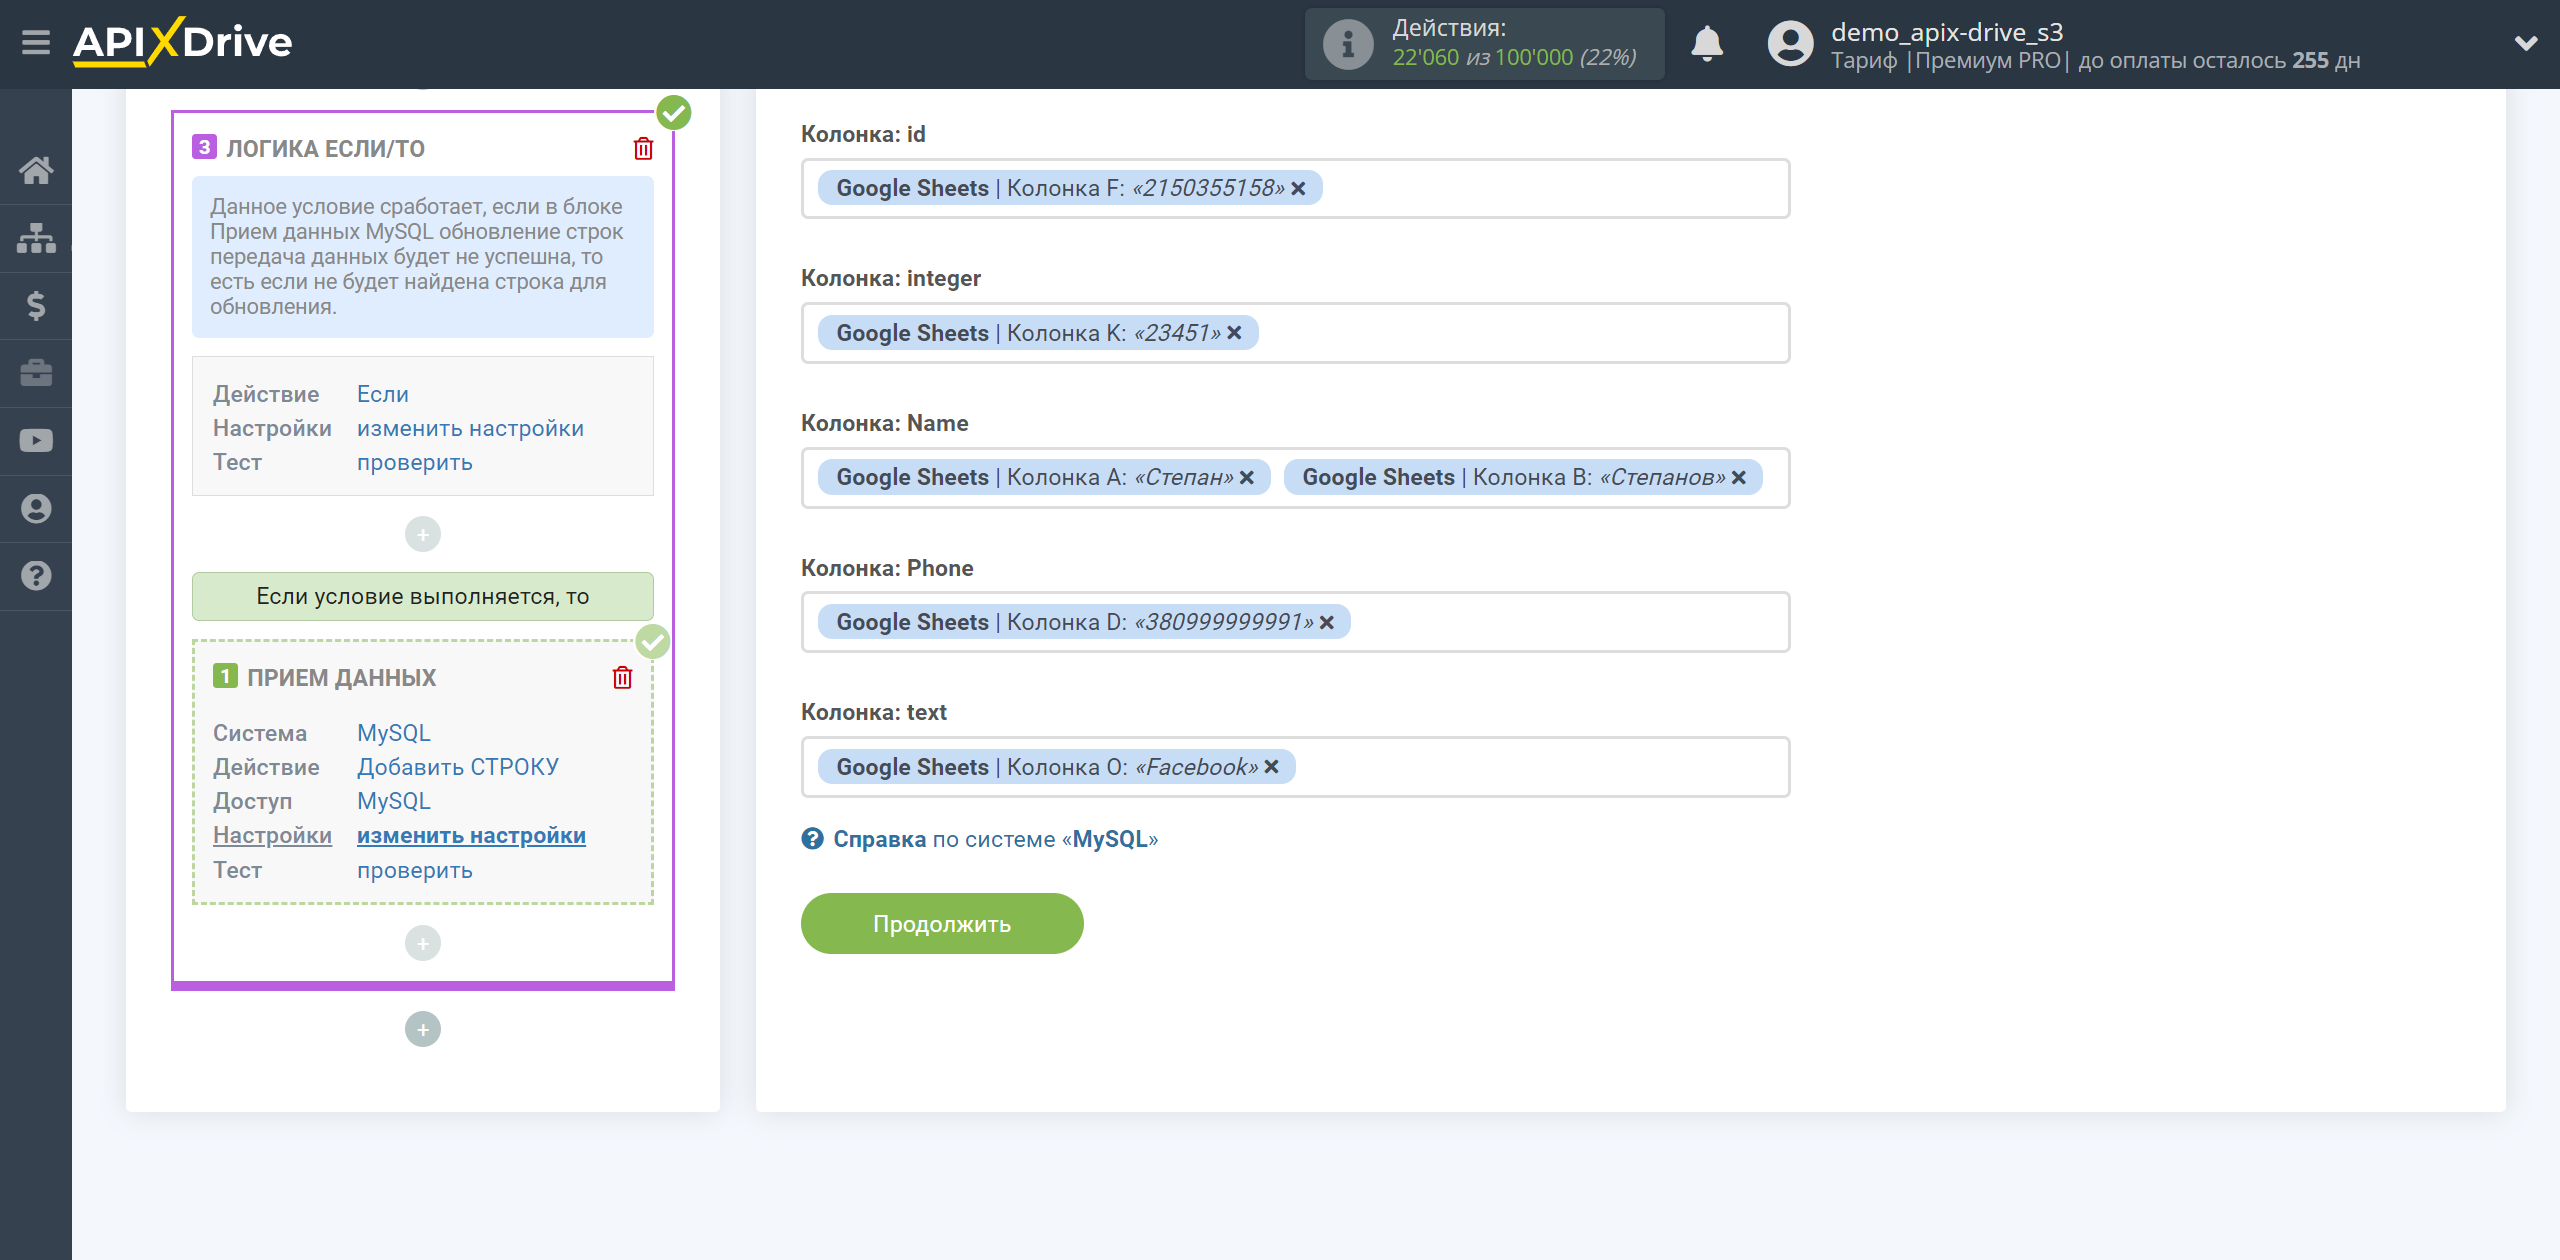Click demo_apix-drive_s3 account name
2560x1260 pixels.
point(1947,32)
